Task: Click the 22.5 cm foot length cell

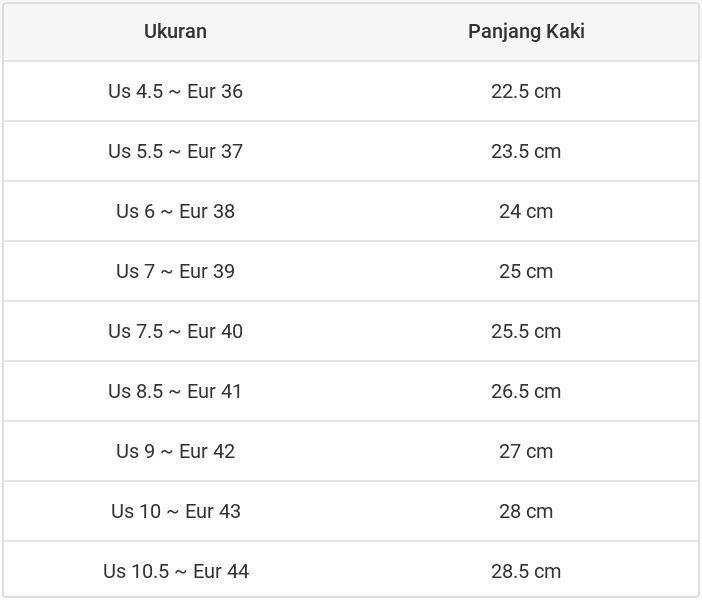Action: pyautogui.click(x=526, y=91)
